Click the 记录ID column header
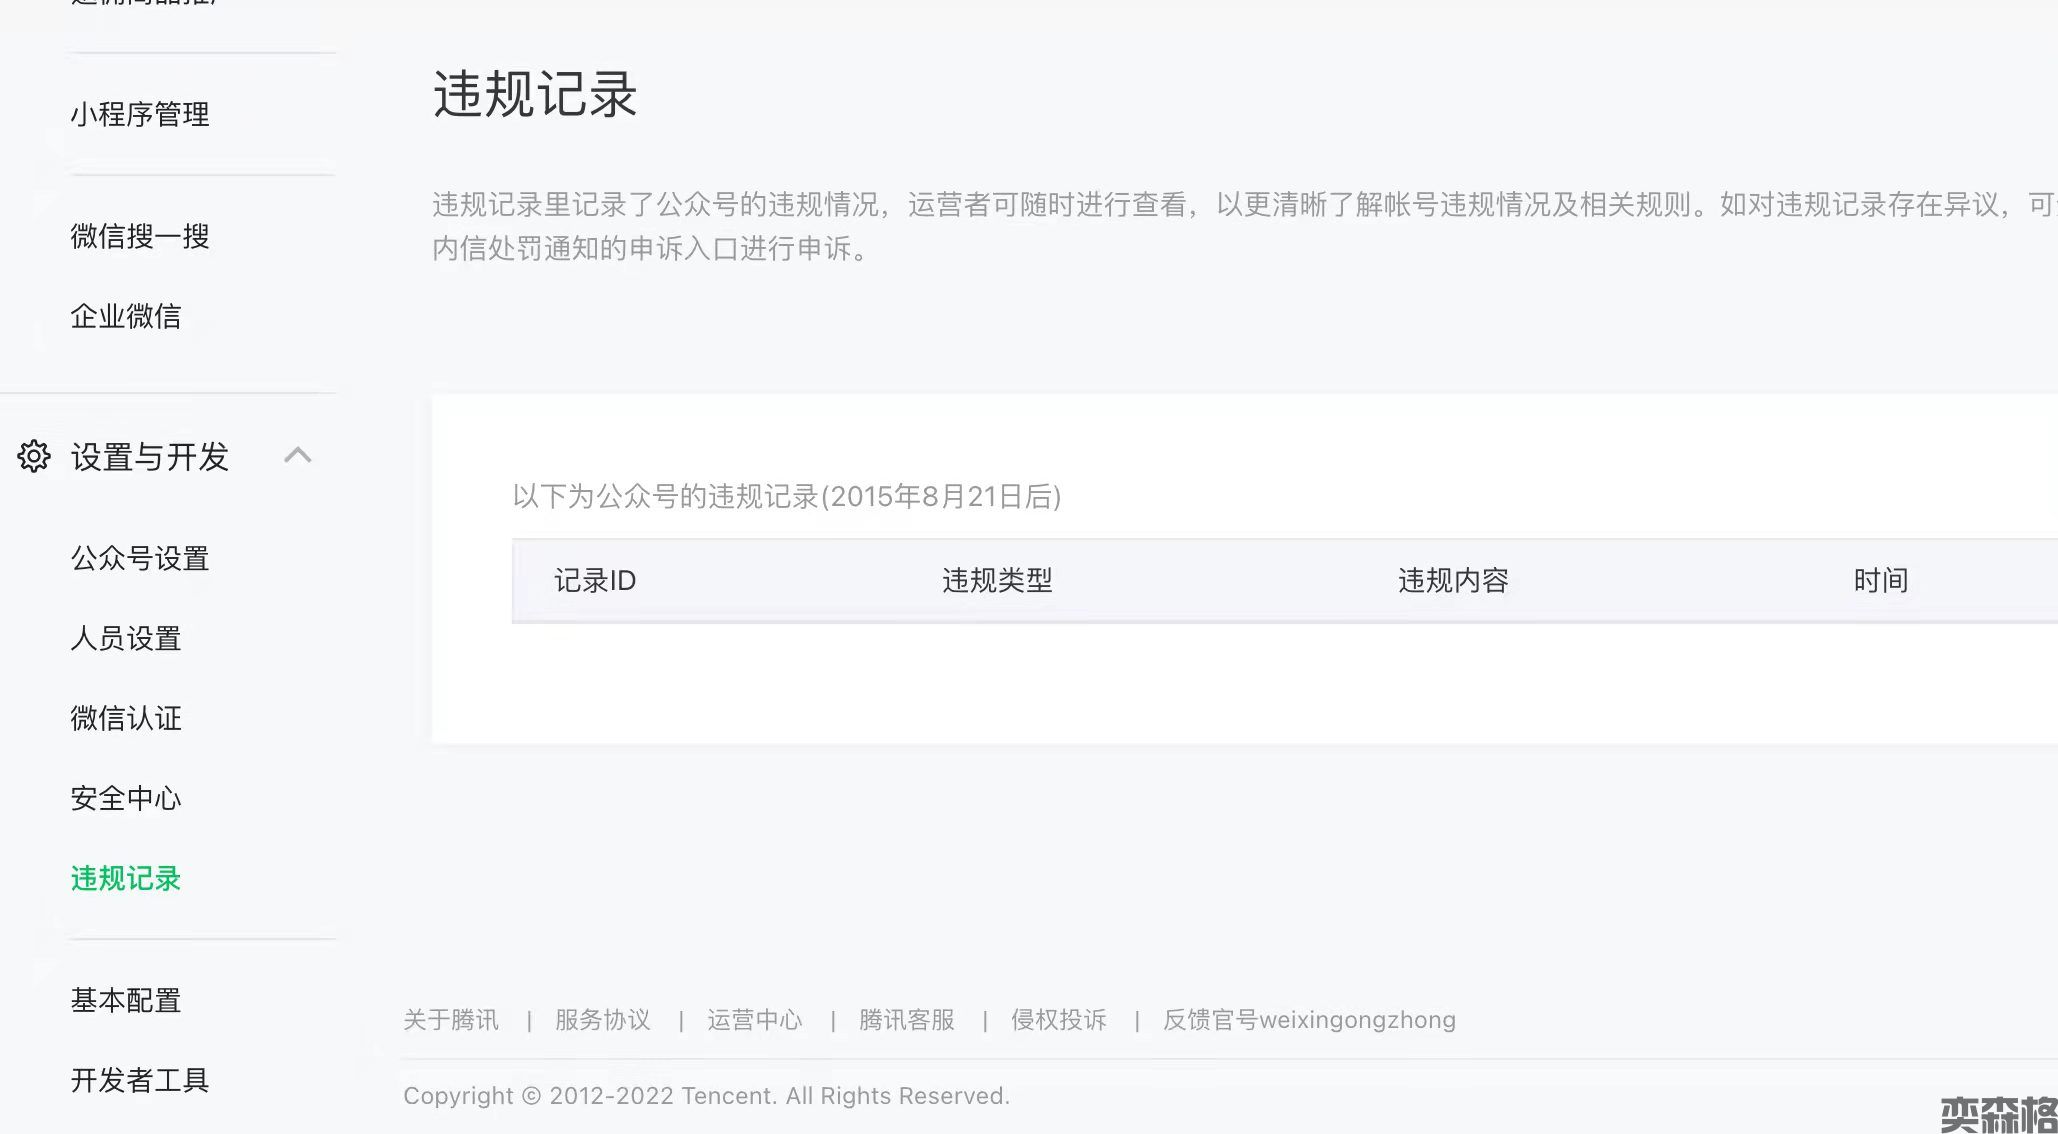The height and width of the screenshot is (1134, 2058). coord(595,581)
